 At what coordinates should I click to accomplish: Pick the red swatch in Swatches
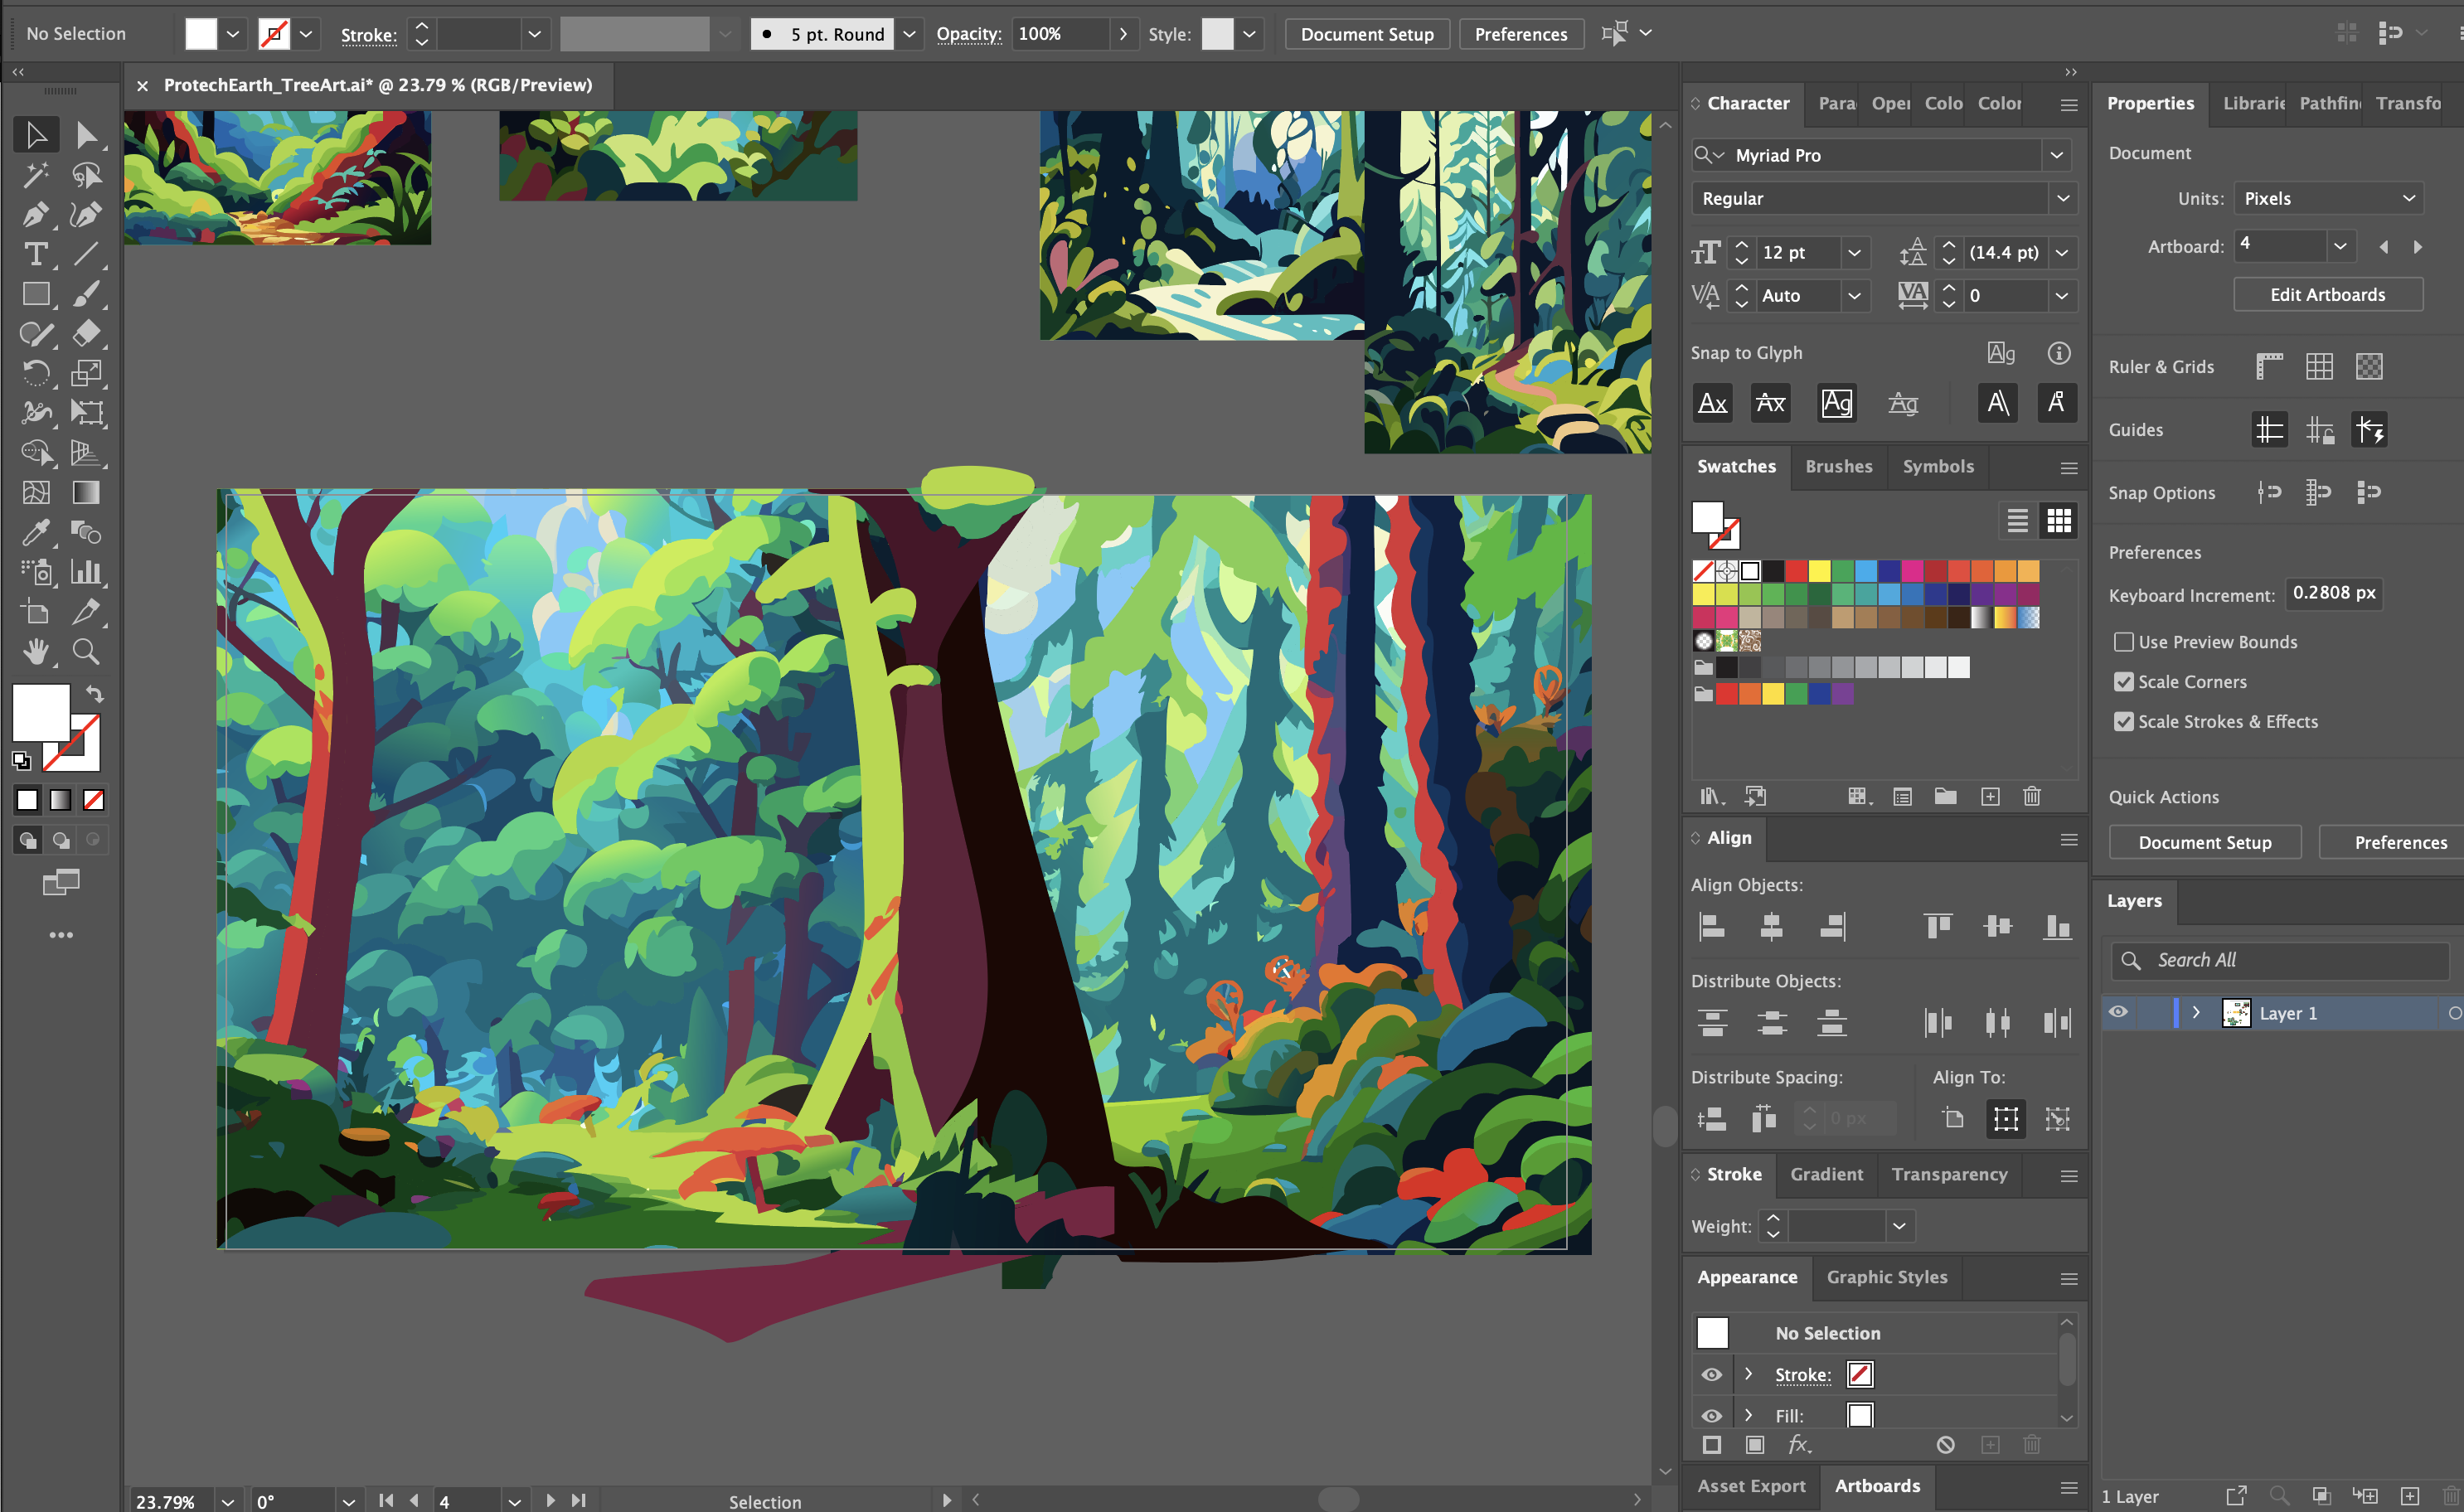1796,571
